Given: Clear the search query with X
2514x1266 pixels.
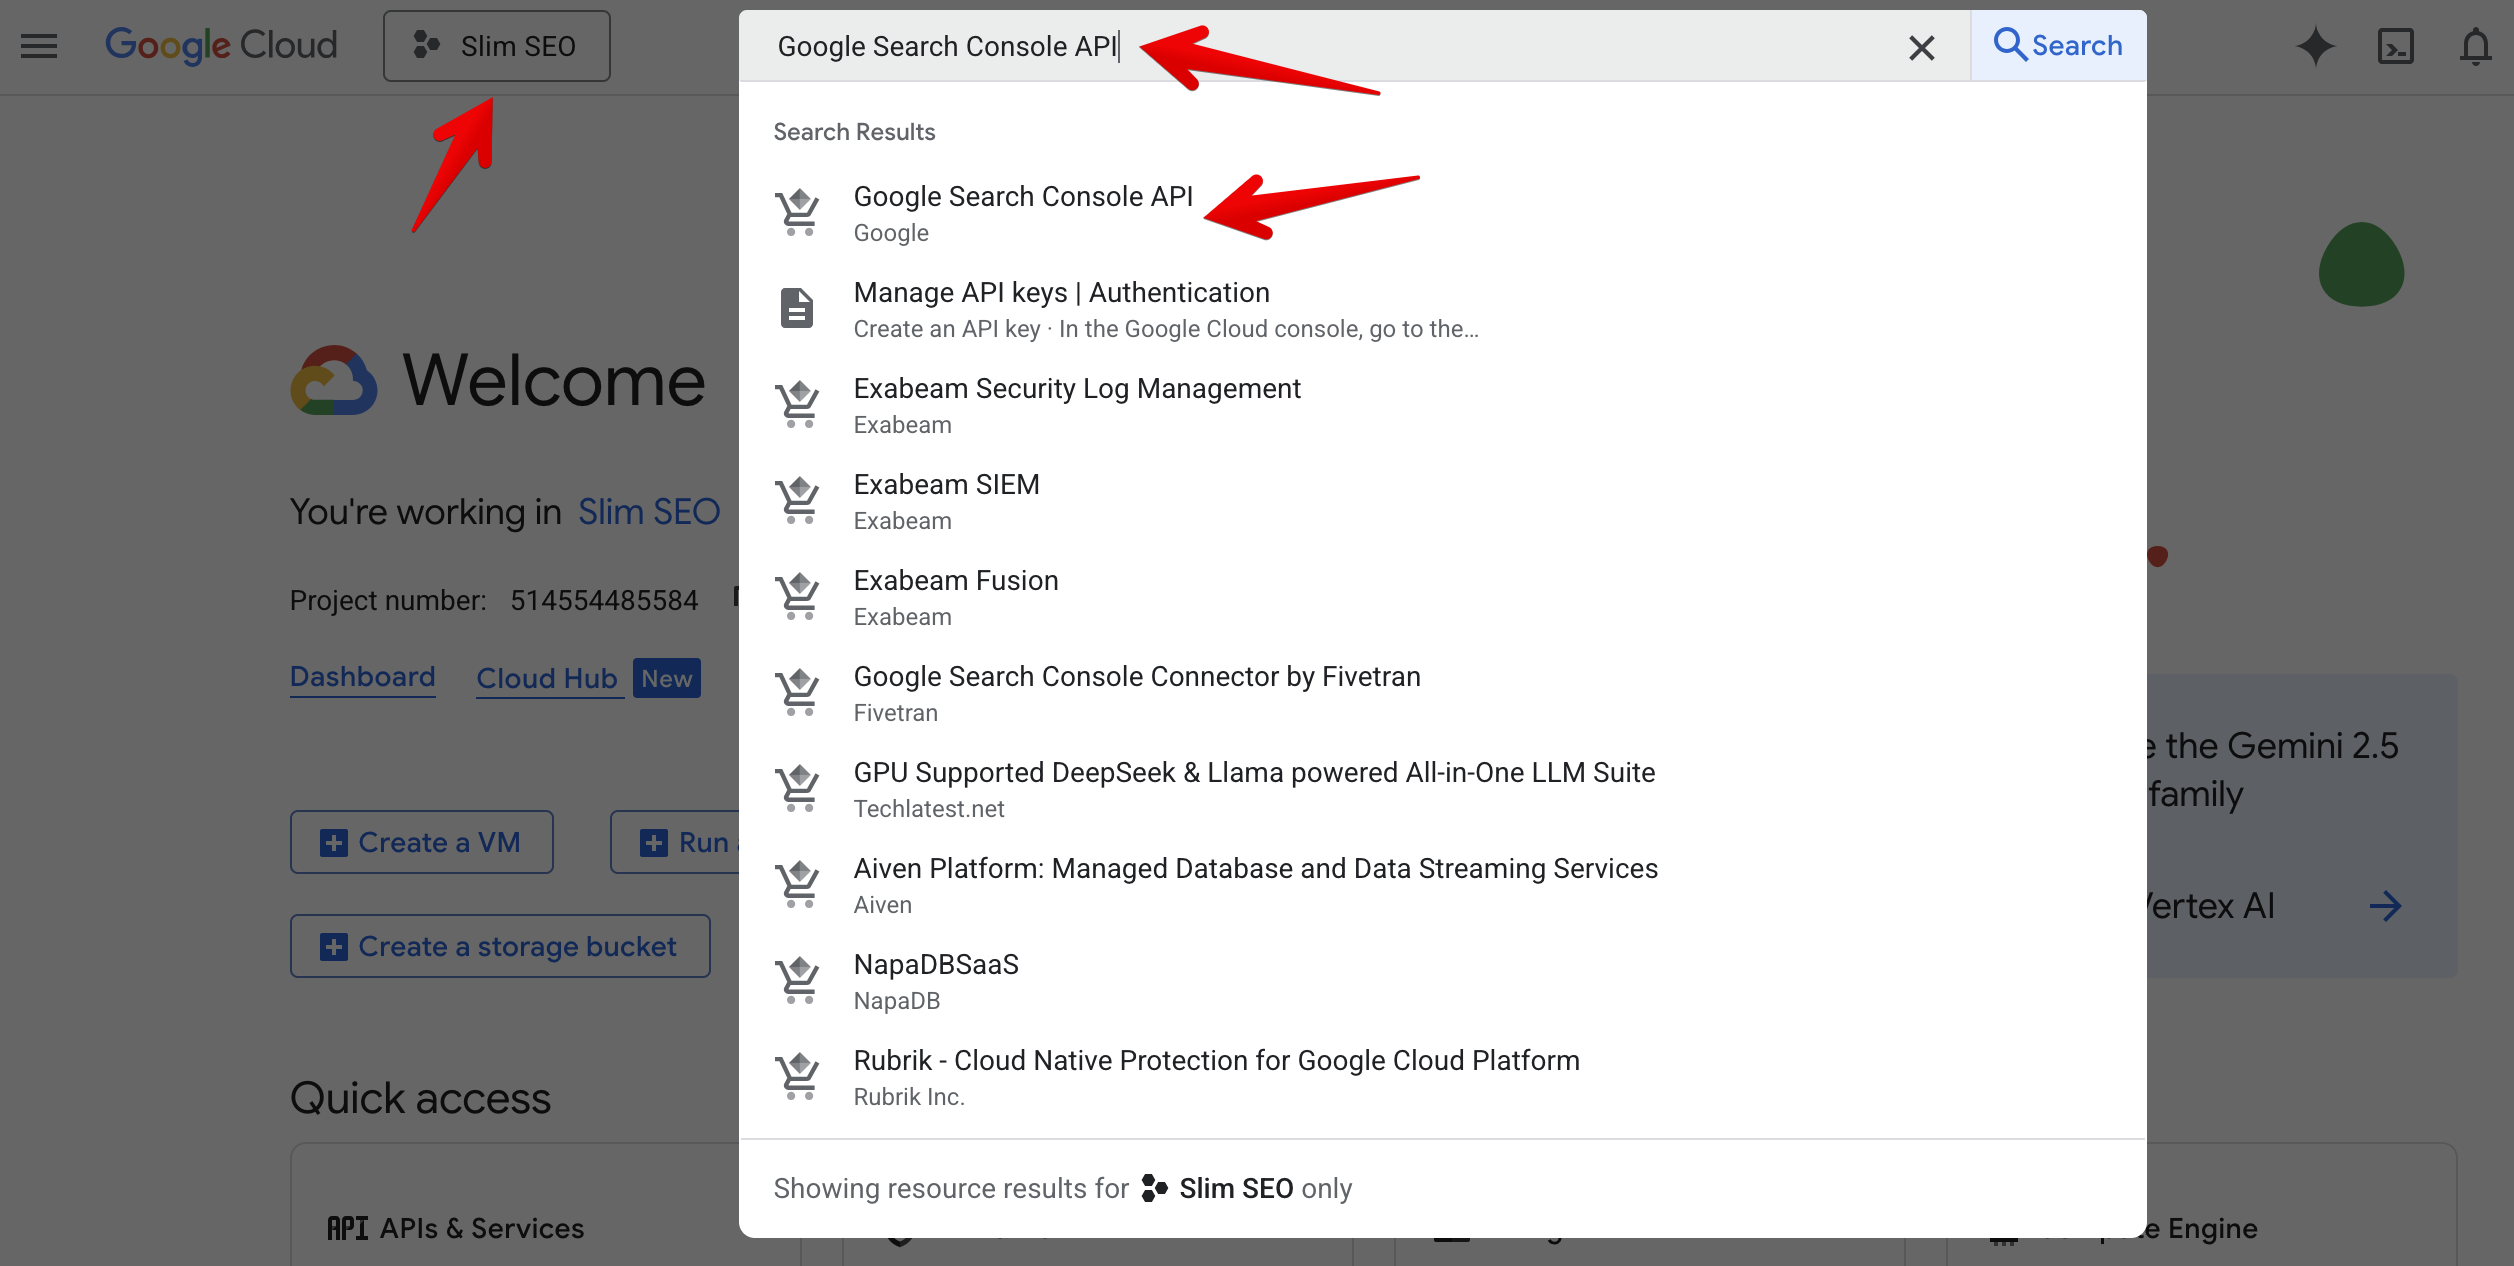Looking at the screenshot, I should pyautogui.click(x=1921, y=47).
